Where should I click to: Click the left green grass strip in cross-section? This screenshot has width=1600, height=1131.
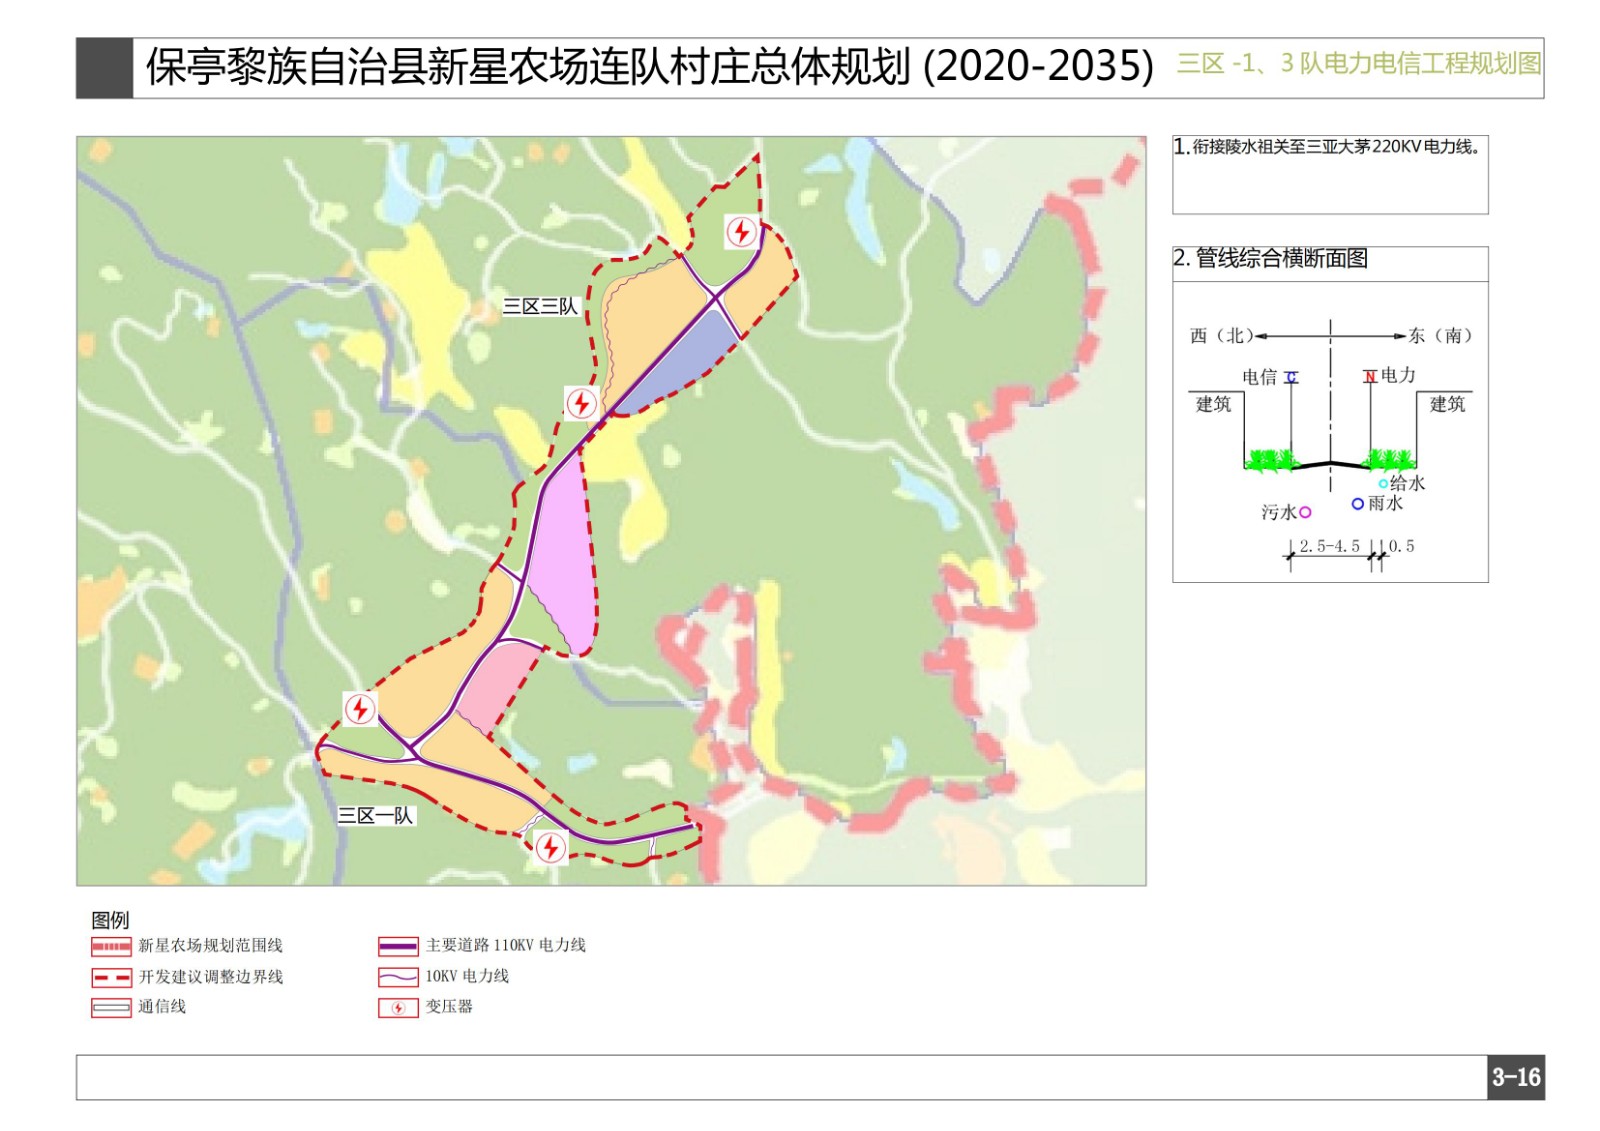(x=1270, y=460)
